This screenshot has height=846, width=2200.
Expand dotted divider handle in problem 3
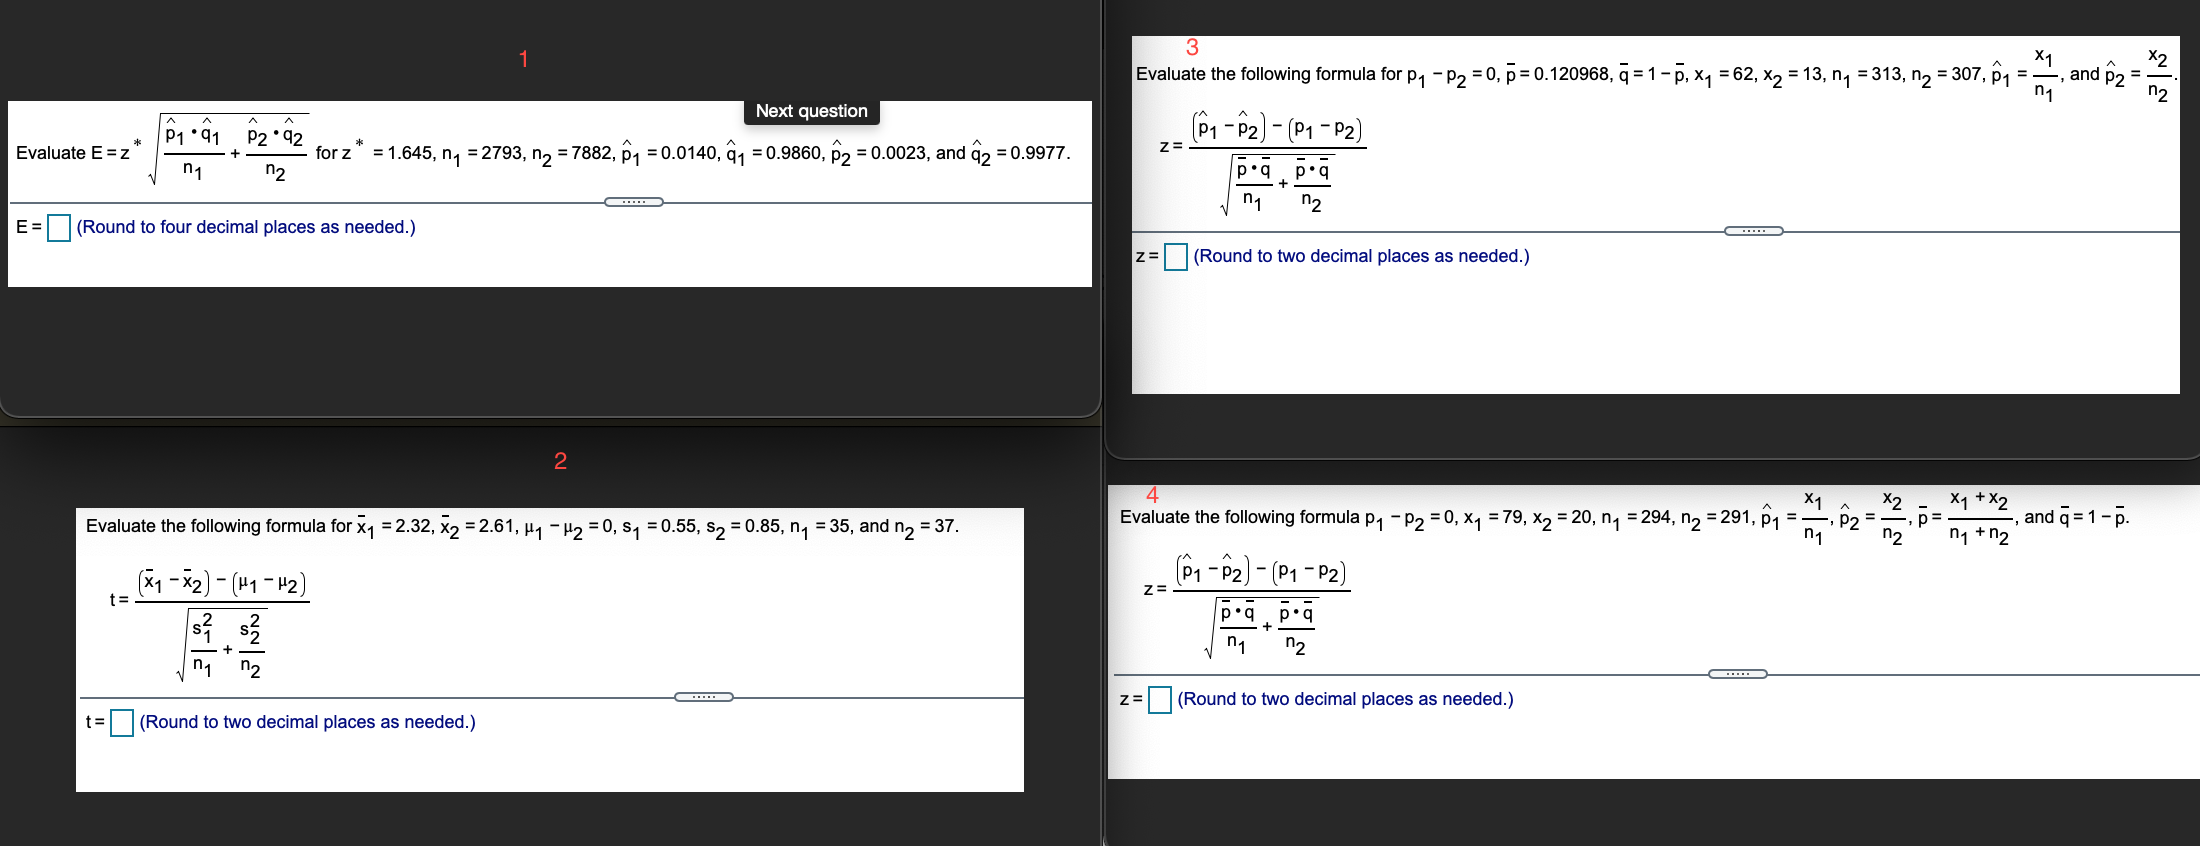pos(1754,231)
